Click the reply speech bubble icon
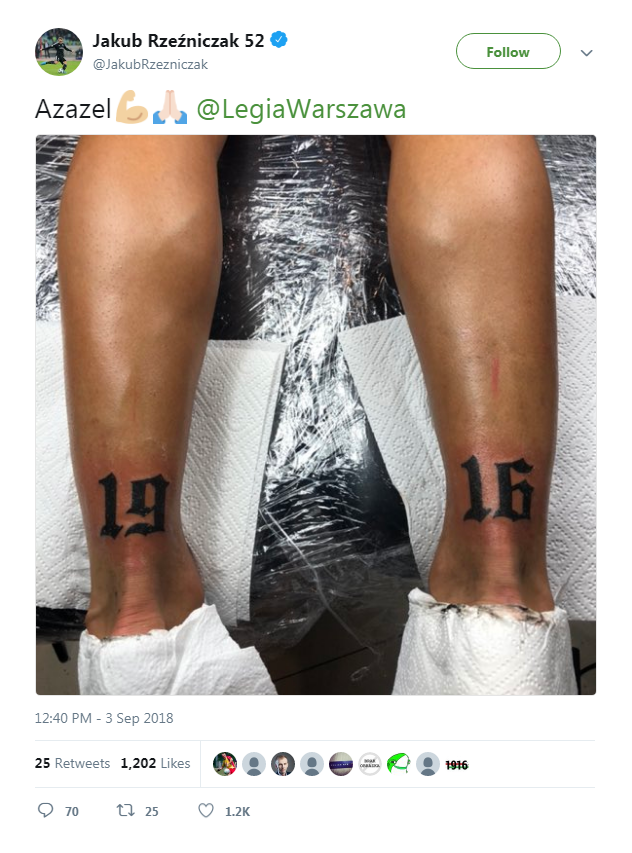Image resolution: width=632 pixels, height=853 pixels. [45, 811]
